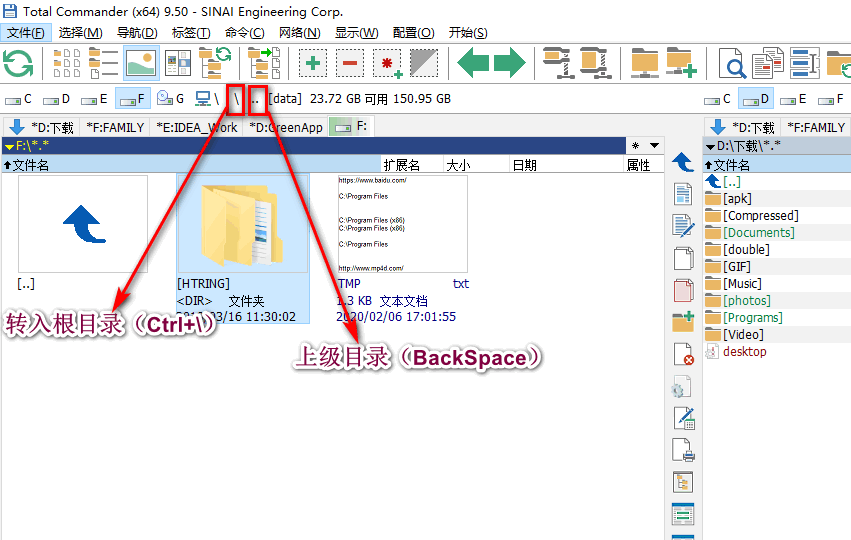Sort left panel by 文件名 column
The width and height of the screenshot is (851, 540).
[x=191, y=165]
